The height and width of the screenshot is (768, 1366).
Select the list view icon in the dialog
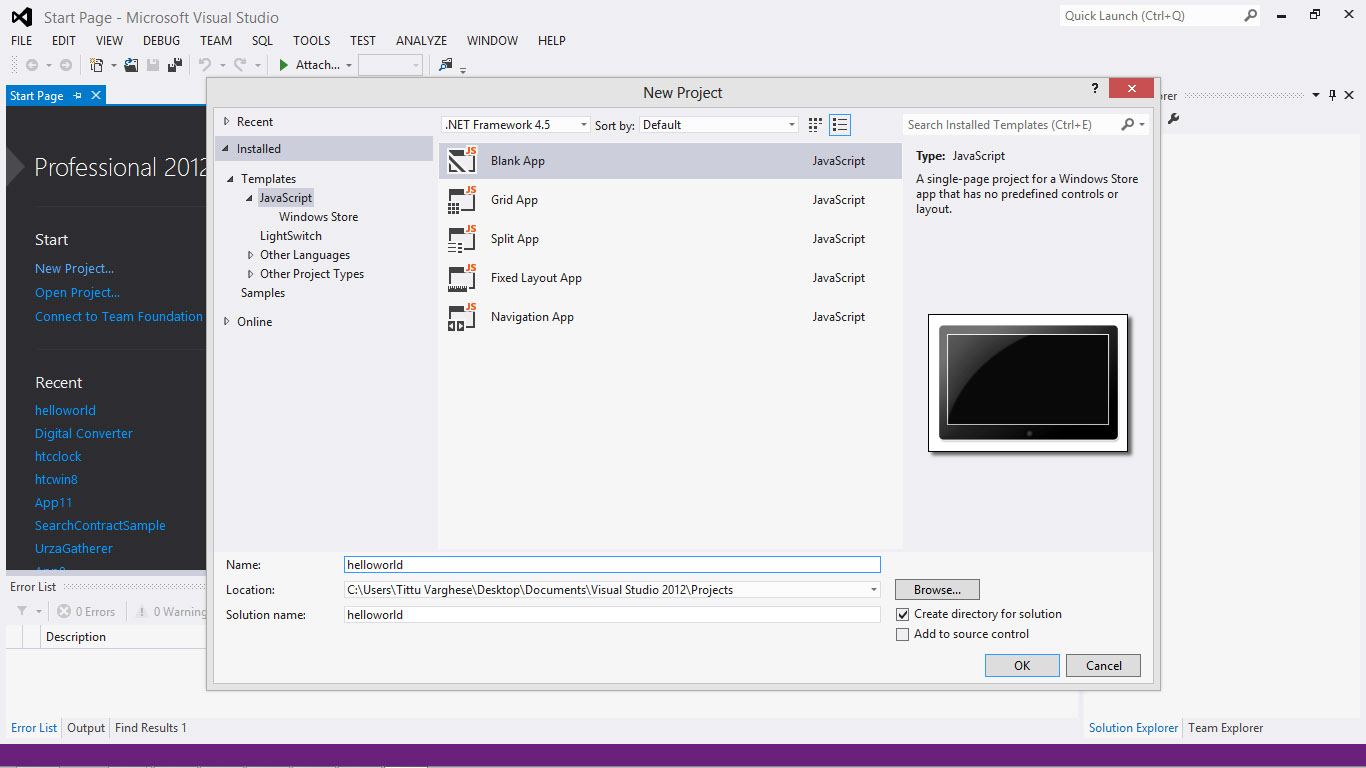[840, 124]
